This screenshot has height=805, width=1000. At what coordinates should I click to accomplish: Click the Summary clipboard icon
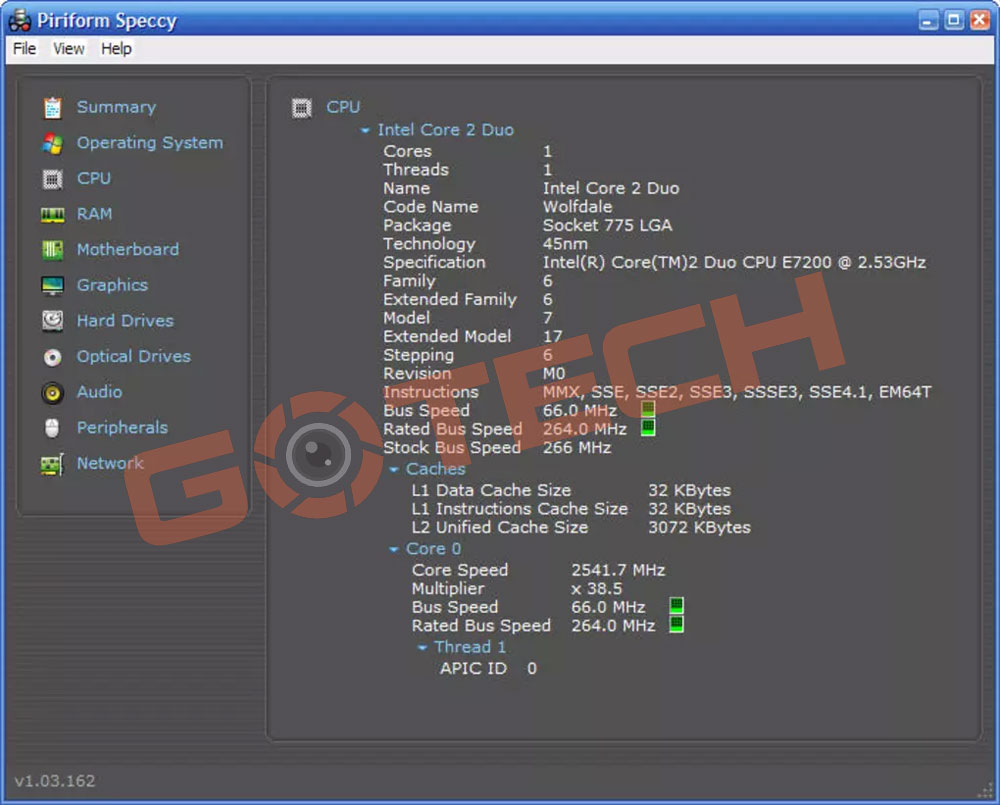[x=53, y=108]
